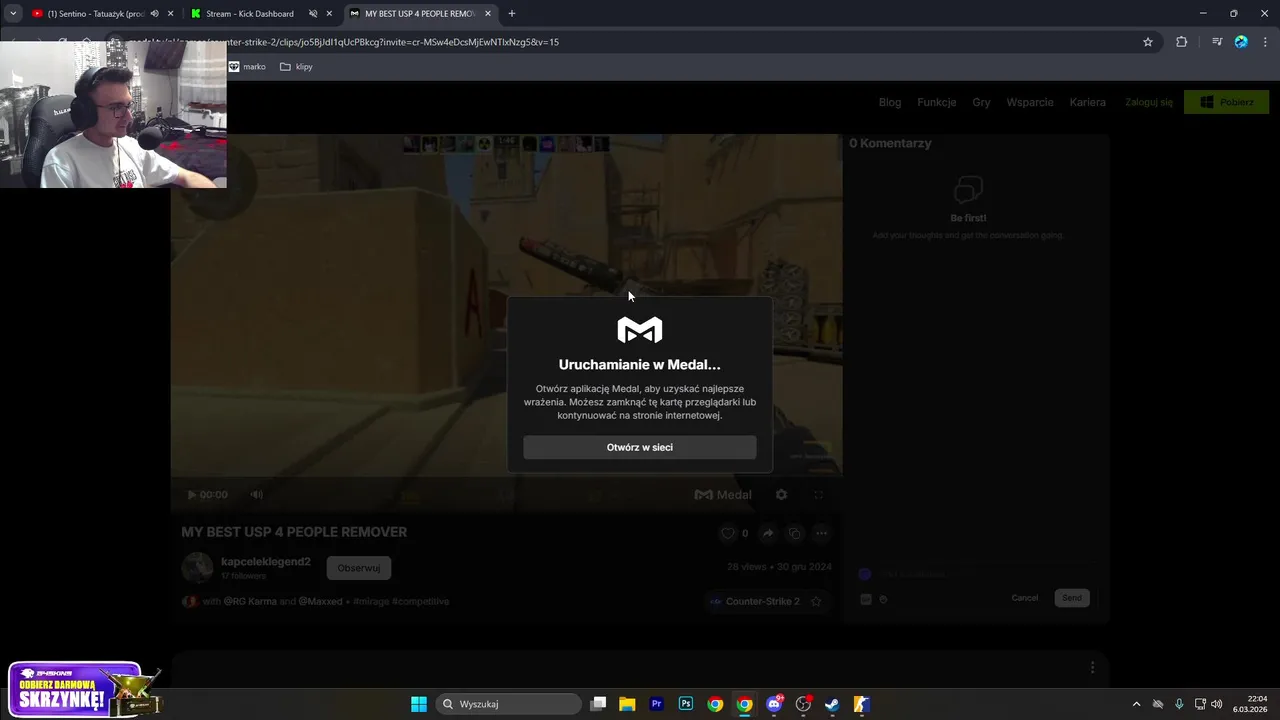Open Task View on the taskbar
This screenshot has width=1280, height=720.
598,704
